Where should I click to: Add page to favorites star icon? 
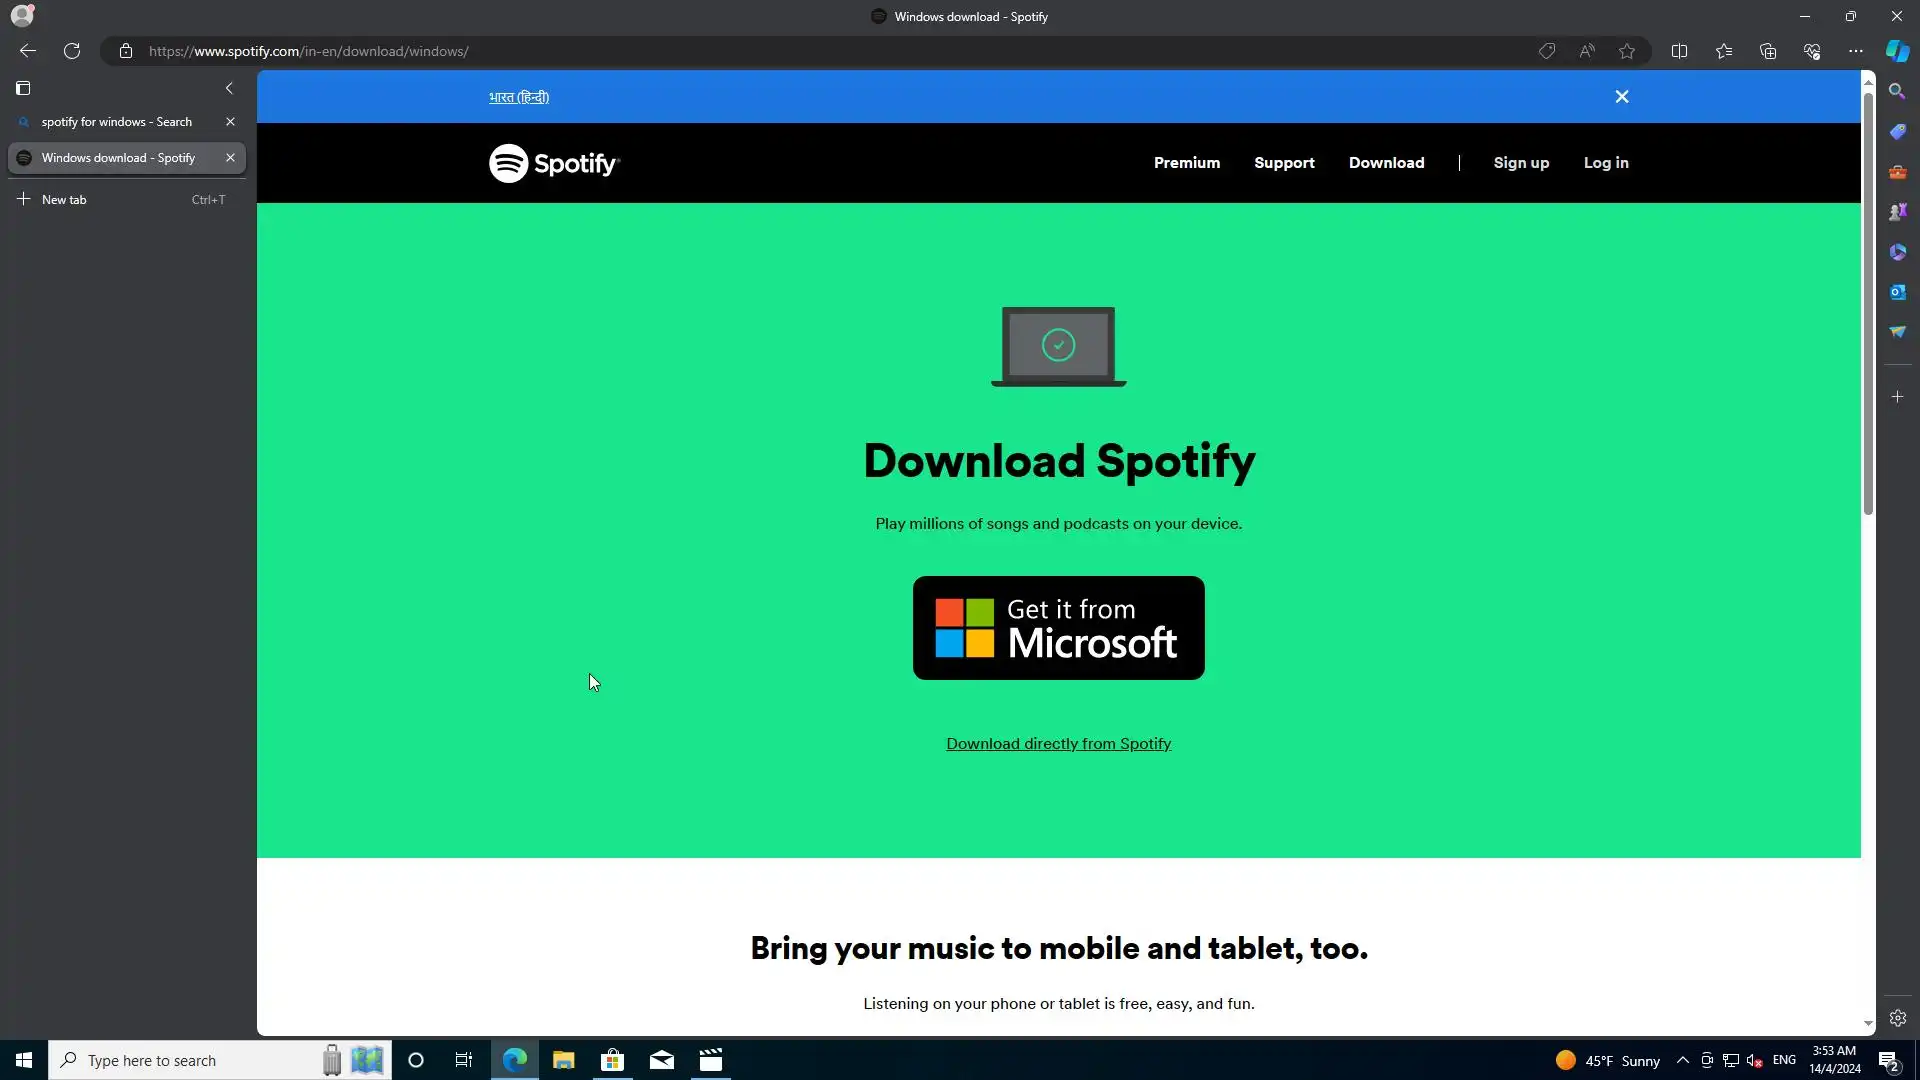(1627, 51)
